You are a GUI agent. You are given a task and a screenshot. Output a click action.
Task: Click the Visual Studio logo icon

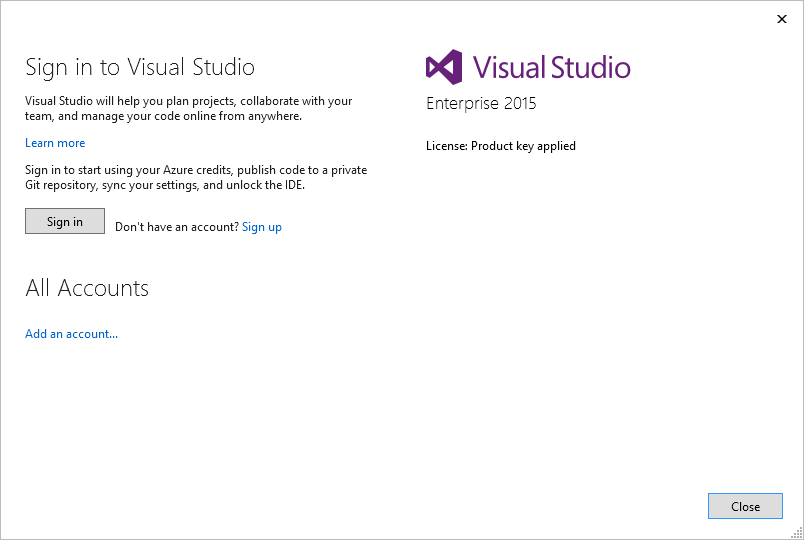coord(444,67)
